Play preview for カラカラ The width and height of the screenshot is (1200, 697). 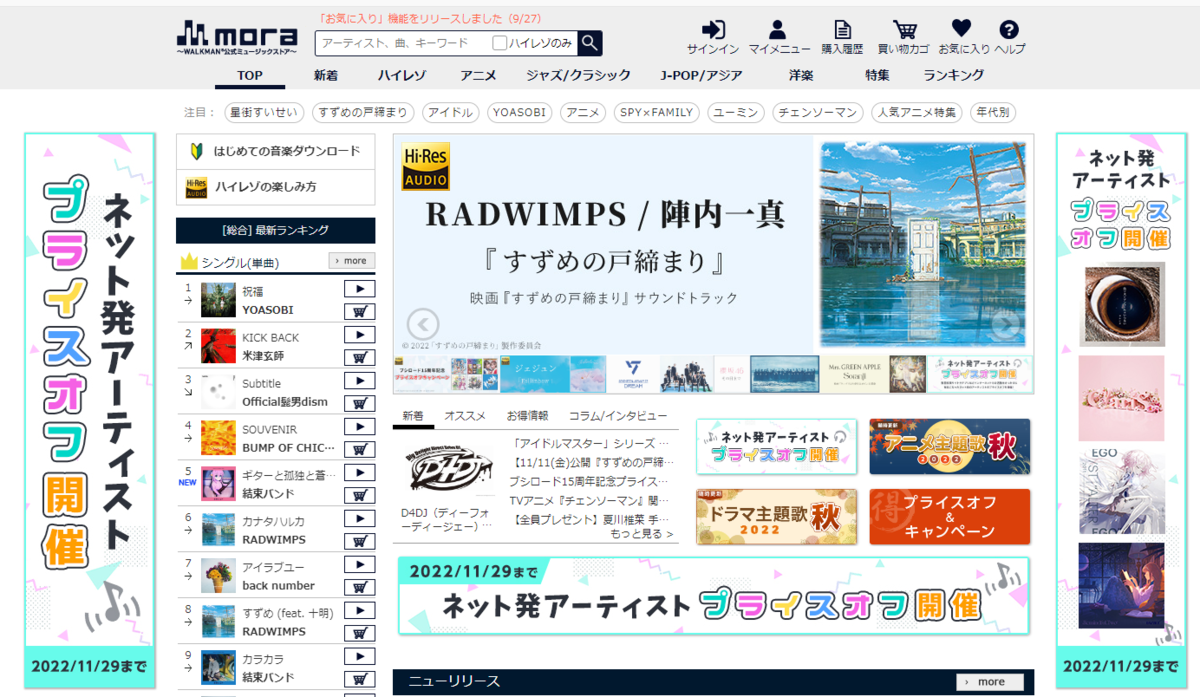tap(359, 657)
